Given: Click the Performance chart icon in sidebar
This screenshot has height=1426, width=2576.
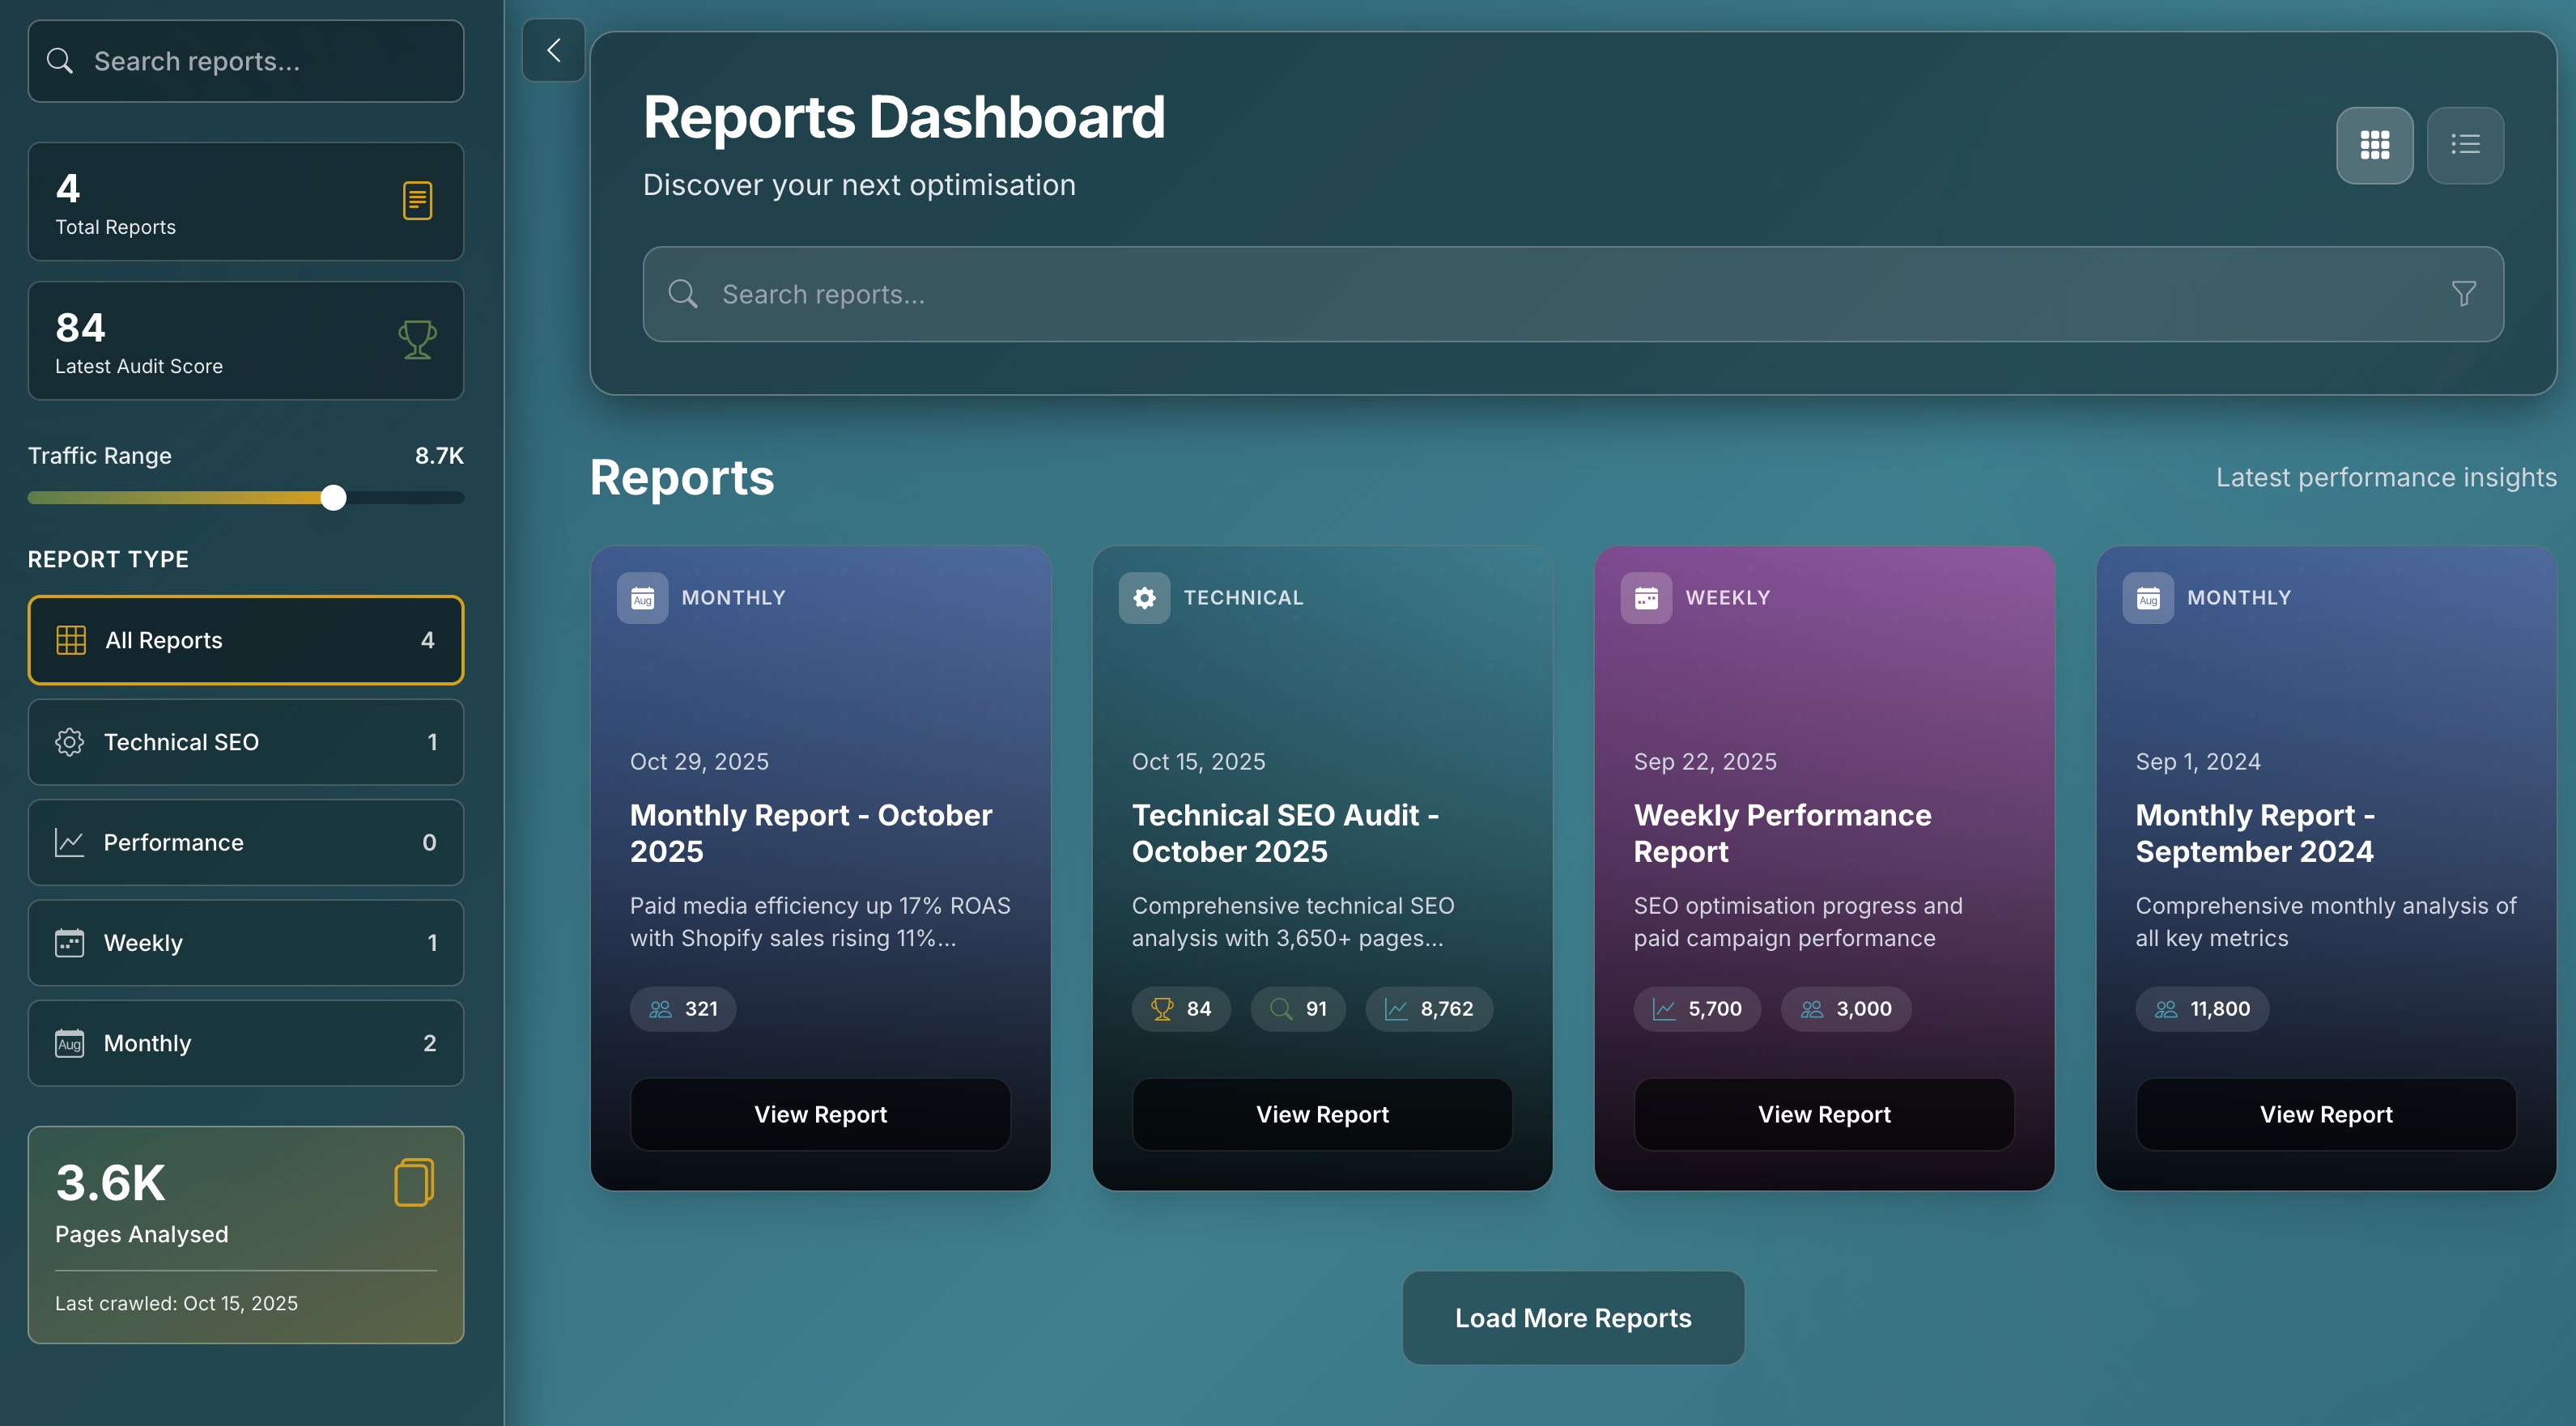Looking at the screenshot, I should pyautogui.click(x=69, y=842).
